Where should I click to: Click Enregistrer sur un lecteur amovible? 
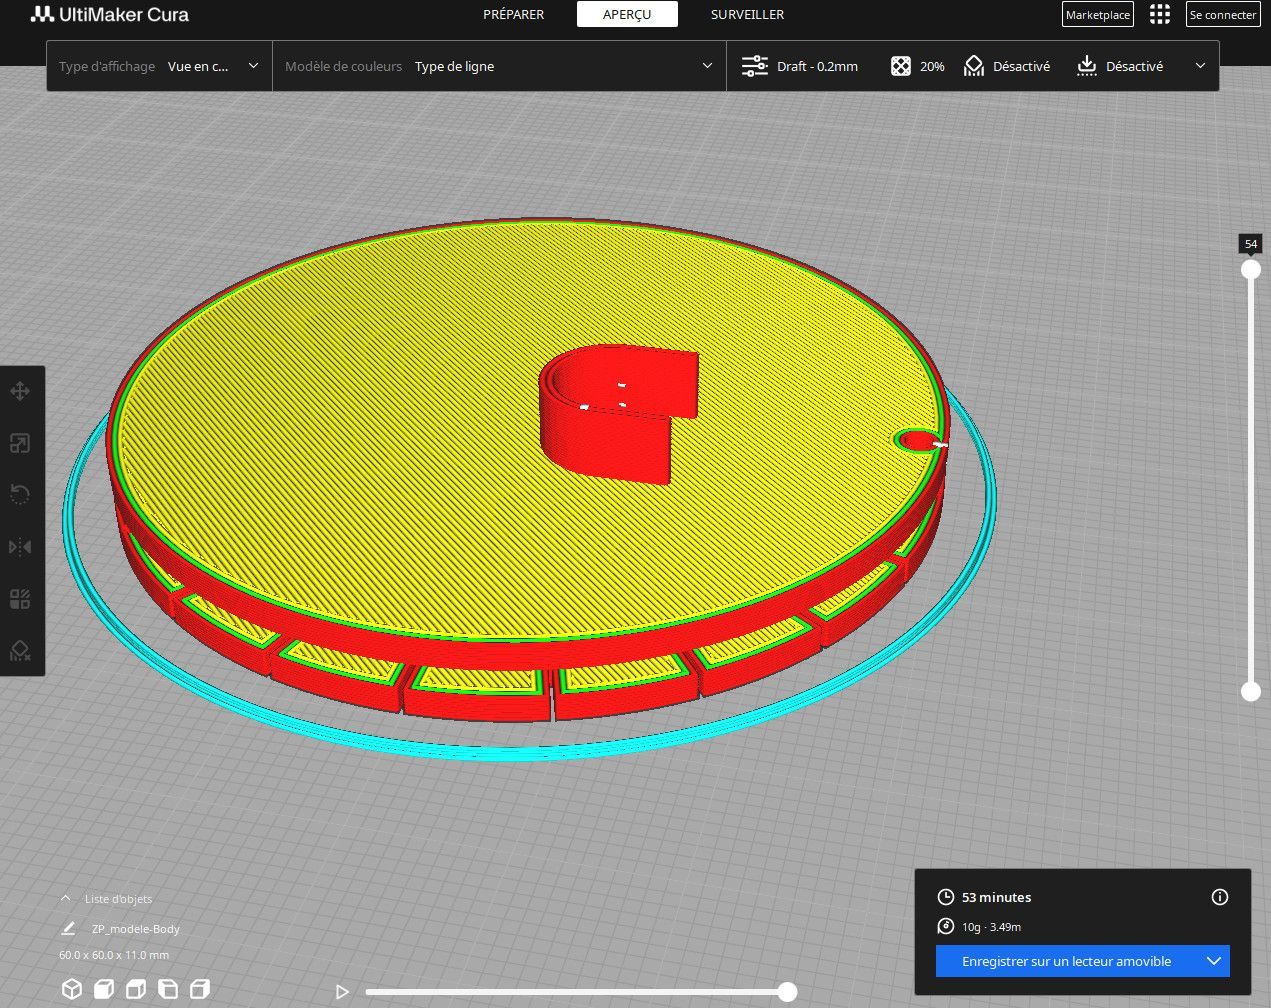coord(1066,961)
